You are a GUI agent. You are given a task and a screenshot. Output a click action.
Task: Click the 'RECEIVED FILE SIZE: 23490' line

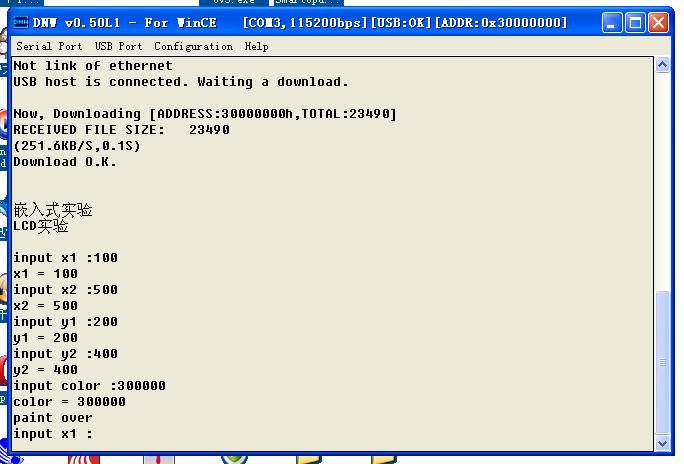121,130
